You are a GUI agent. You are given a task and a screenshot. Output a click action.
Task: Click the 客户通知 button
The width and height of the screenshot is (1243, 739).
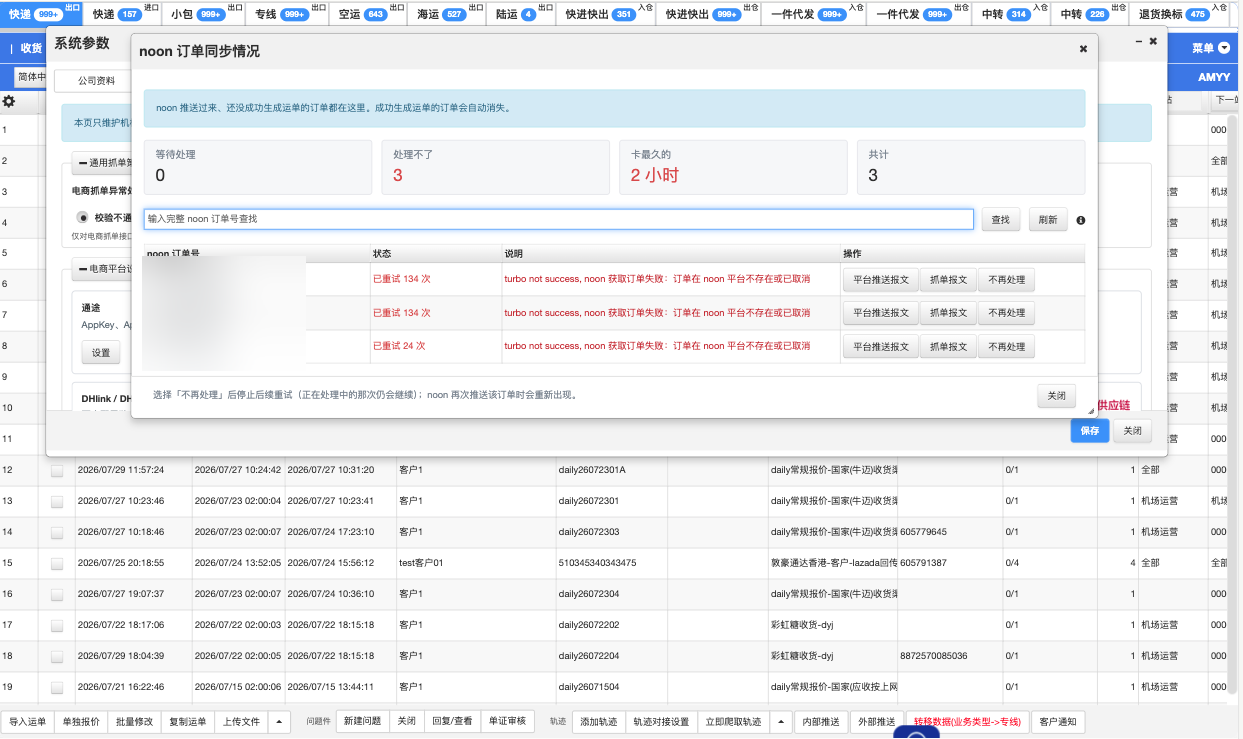click(1057, 722)
